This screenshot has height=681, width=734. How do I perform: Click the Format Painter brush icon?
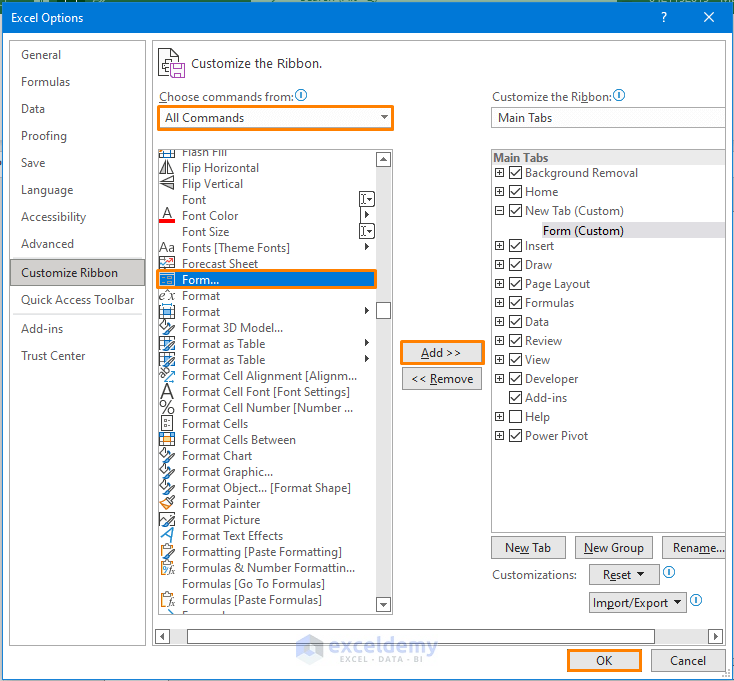pos(167,503)
